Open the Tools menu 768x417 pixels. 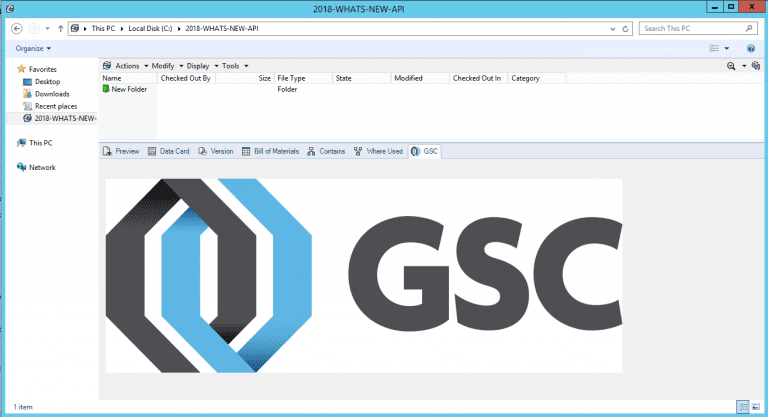point(235,66)
